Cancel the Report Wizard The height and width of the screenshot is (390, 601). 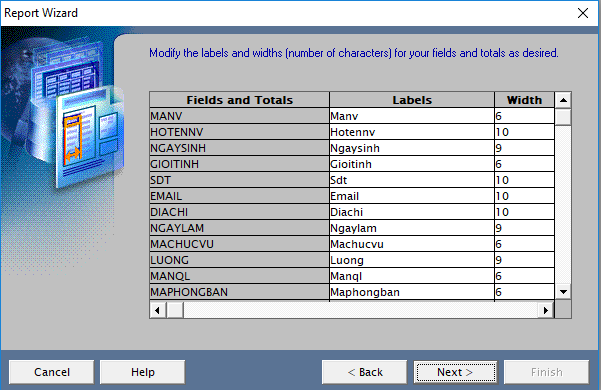(x=51, y=372)
